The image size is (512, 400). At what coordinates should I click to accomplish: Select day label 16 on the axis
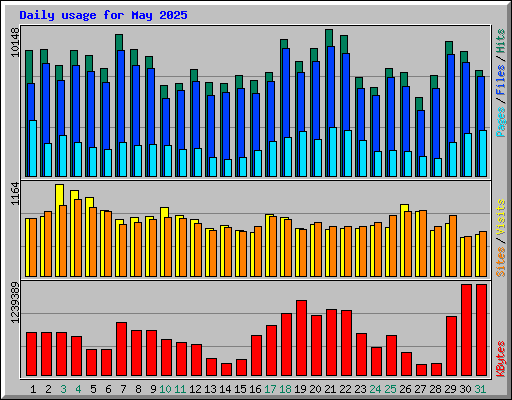pos(255,389)
